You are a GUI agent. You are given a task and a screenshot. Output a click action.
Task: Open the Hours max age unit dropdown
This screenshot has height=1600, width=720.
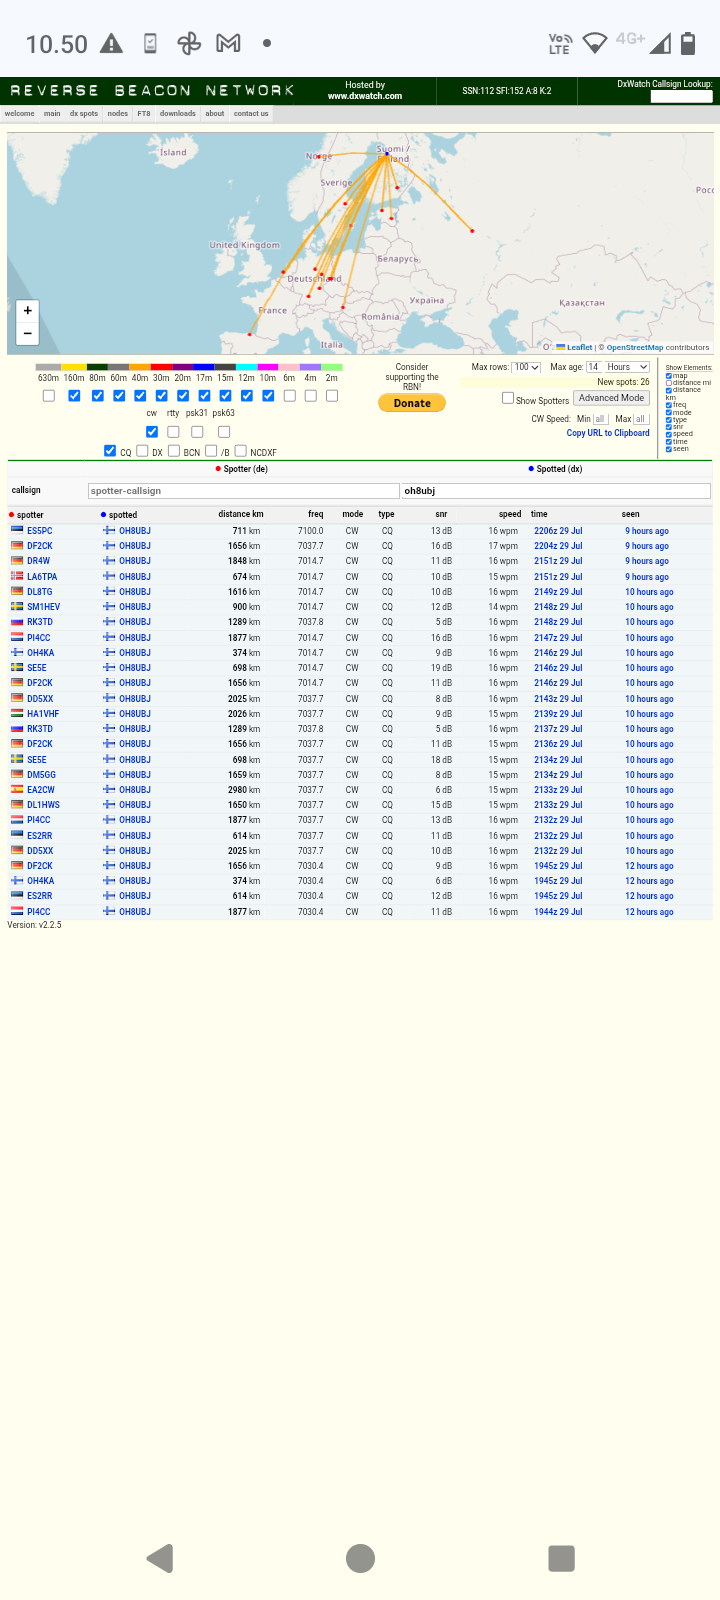pos(627,367)
